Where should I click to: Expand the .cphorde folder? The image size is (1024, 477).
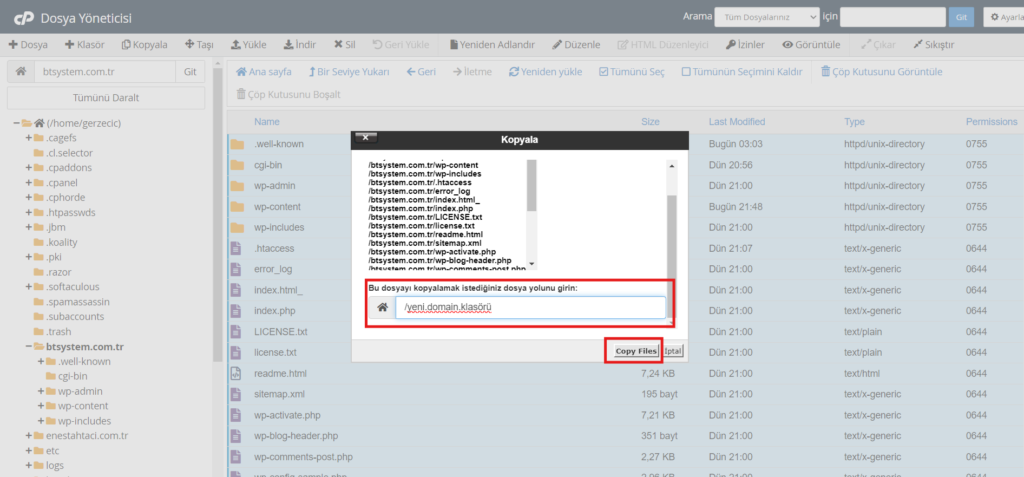pyautogui.click(x=29, y=197)
